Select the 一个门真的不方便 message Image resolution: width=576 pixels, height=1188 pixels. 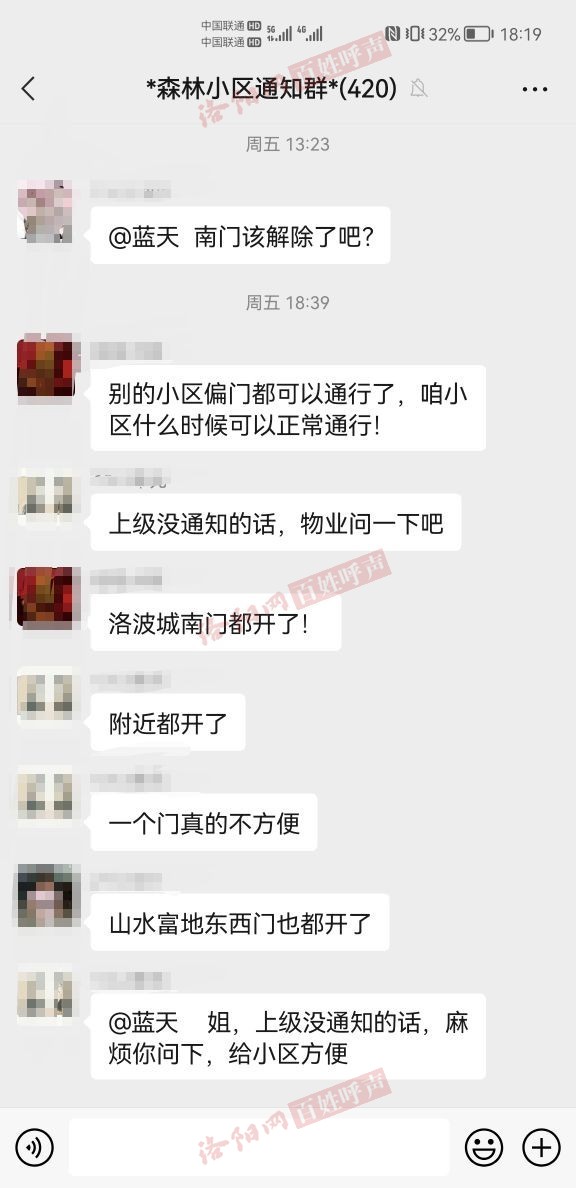204,823
